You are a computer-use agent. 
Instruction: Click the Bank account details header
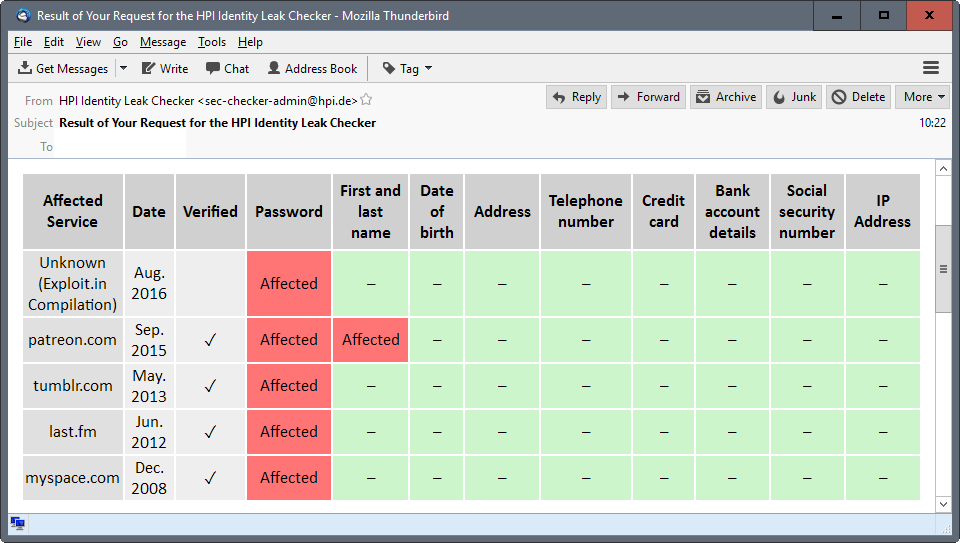[x=732, y=211]
